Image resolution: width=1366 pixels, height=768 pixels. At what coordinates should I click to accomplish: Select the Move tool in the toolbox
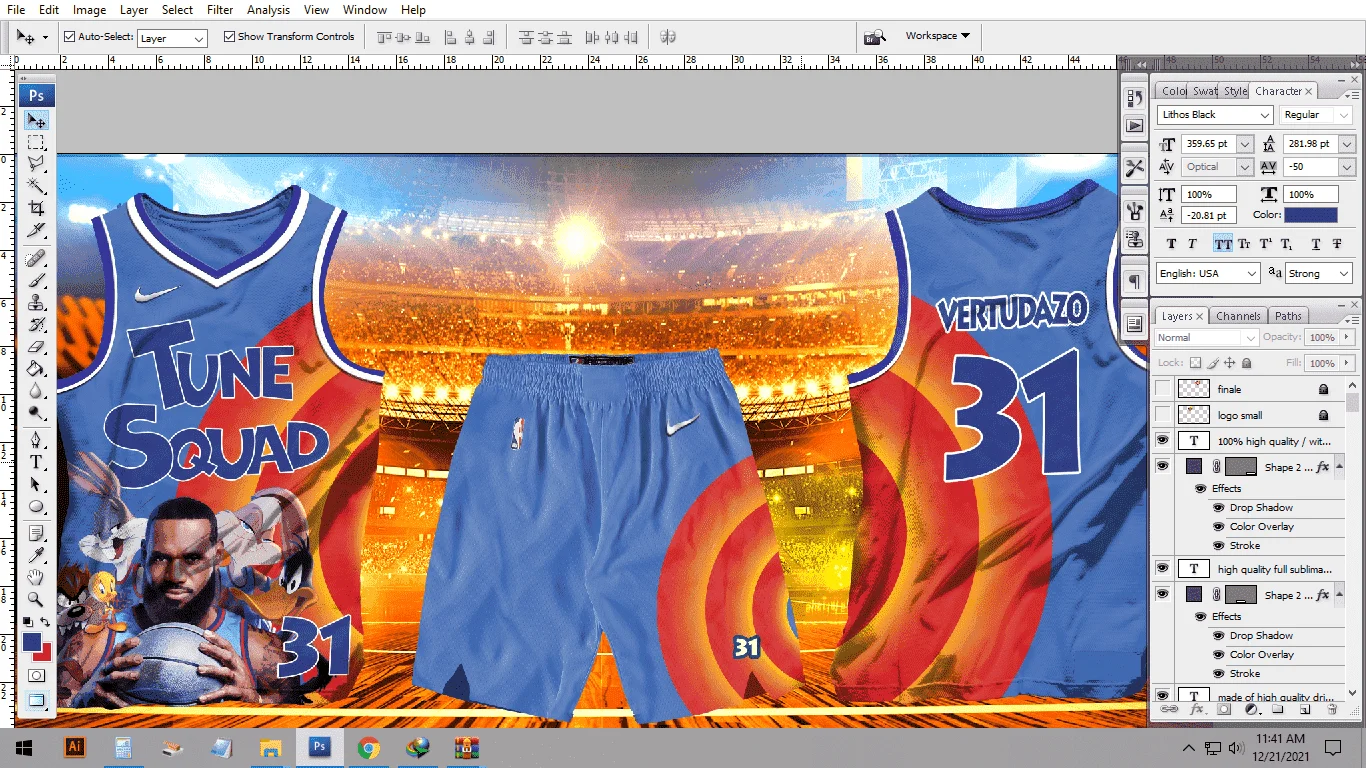(x=36, y=120)
